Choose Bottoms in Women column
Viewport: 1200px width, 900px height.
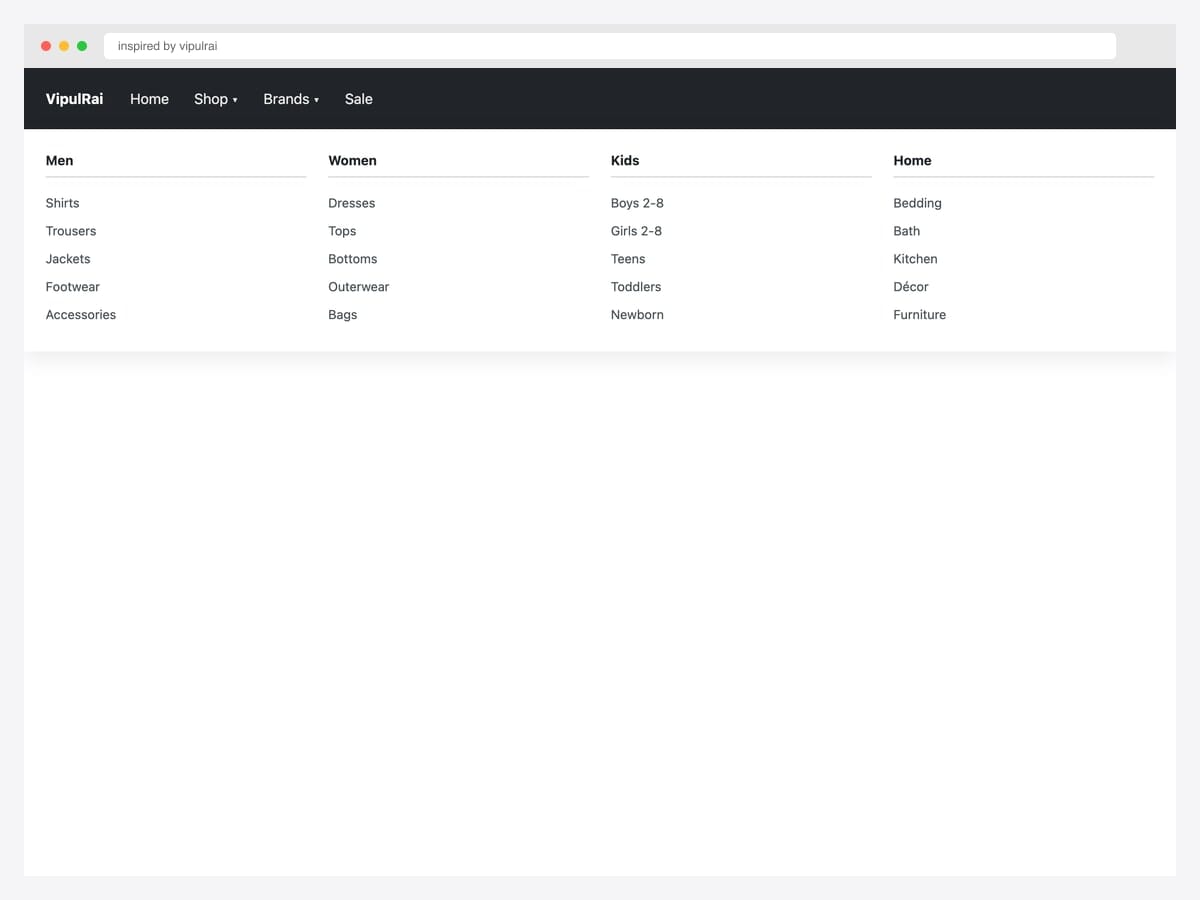point(353,259)
